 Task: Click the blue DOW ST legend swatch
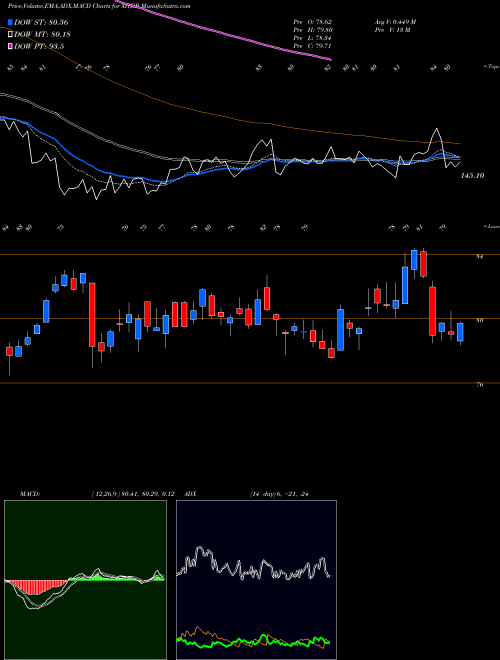pyautogui.click(x=10, y=22)
